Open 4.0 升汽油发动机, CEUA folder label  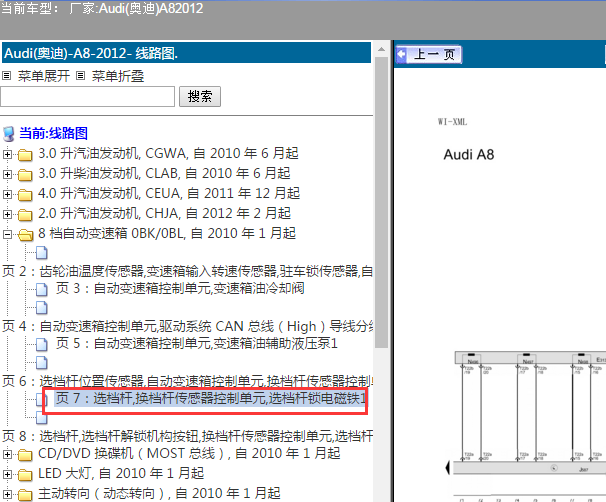[x=169, y=193]
